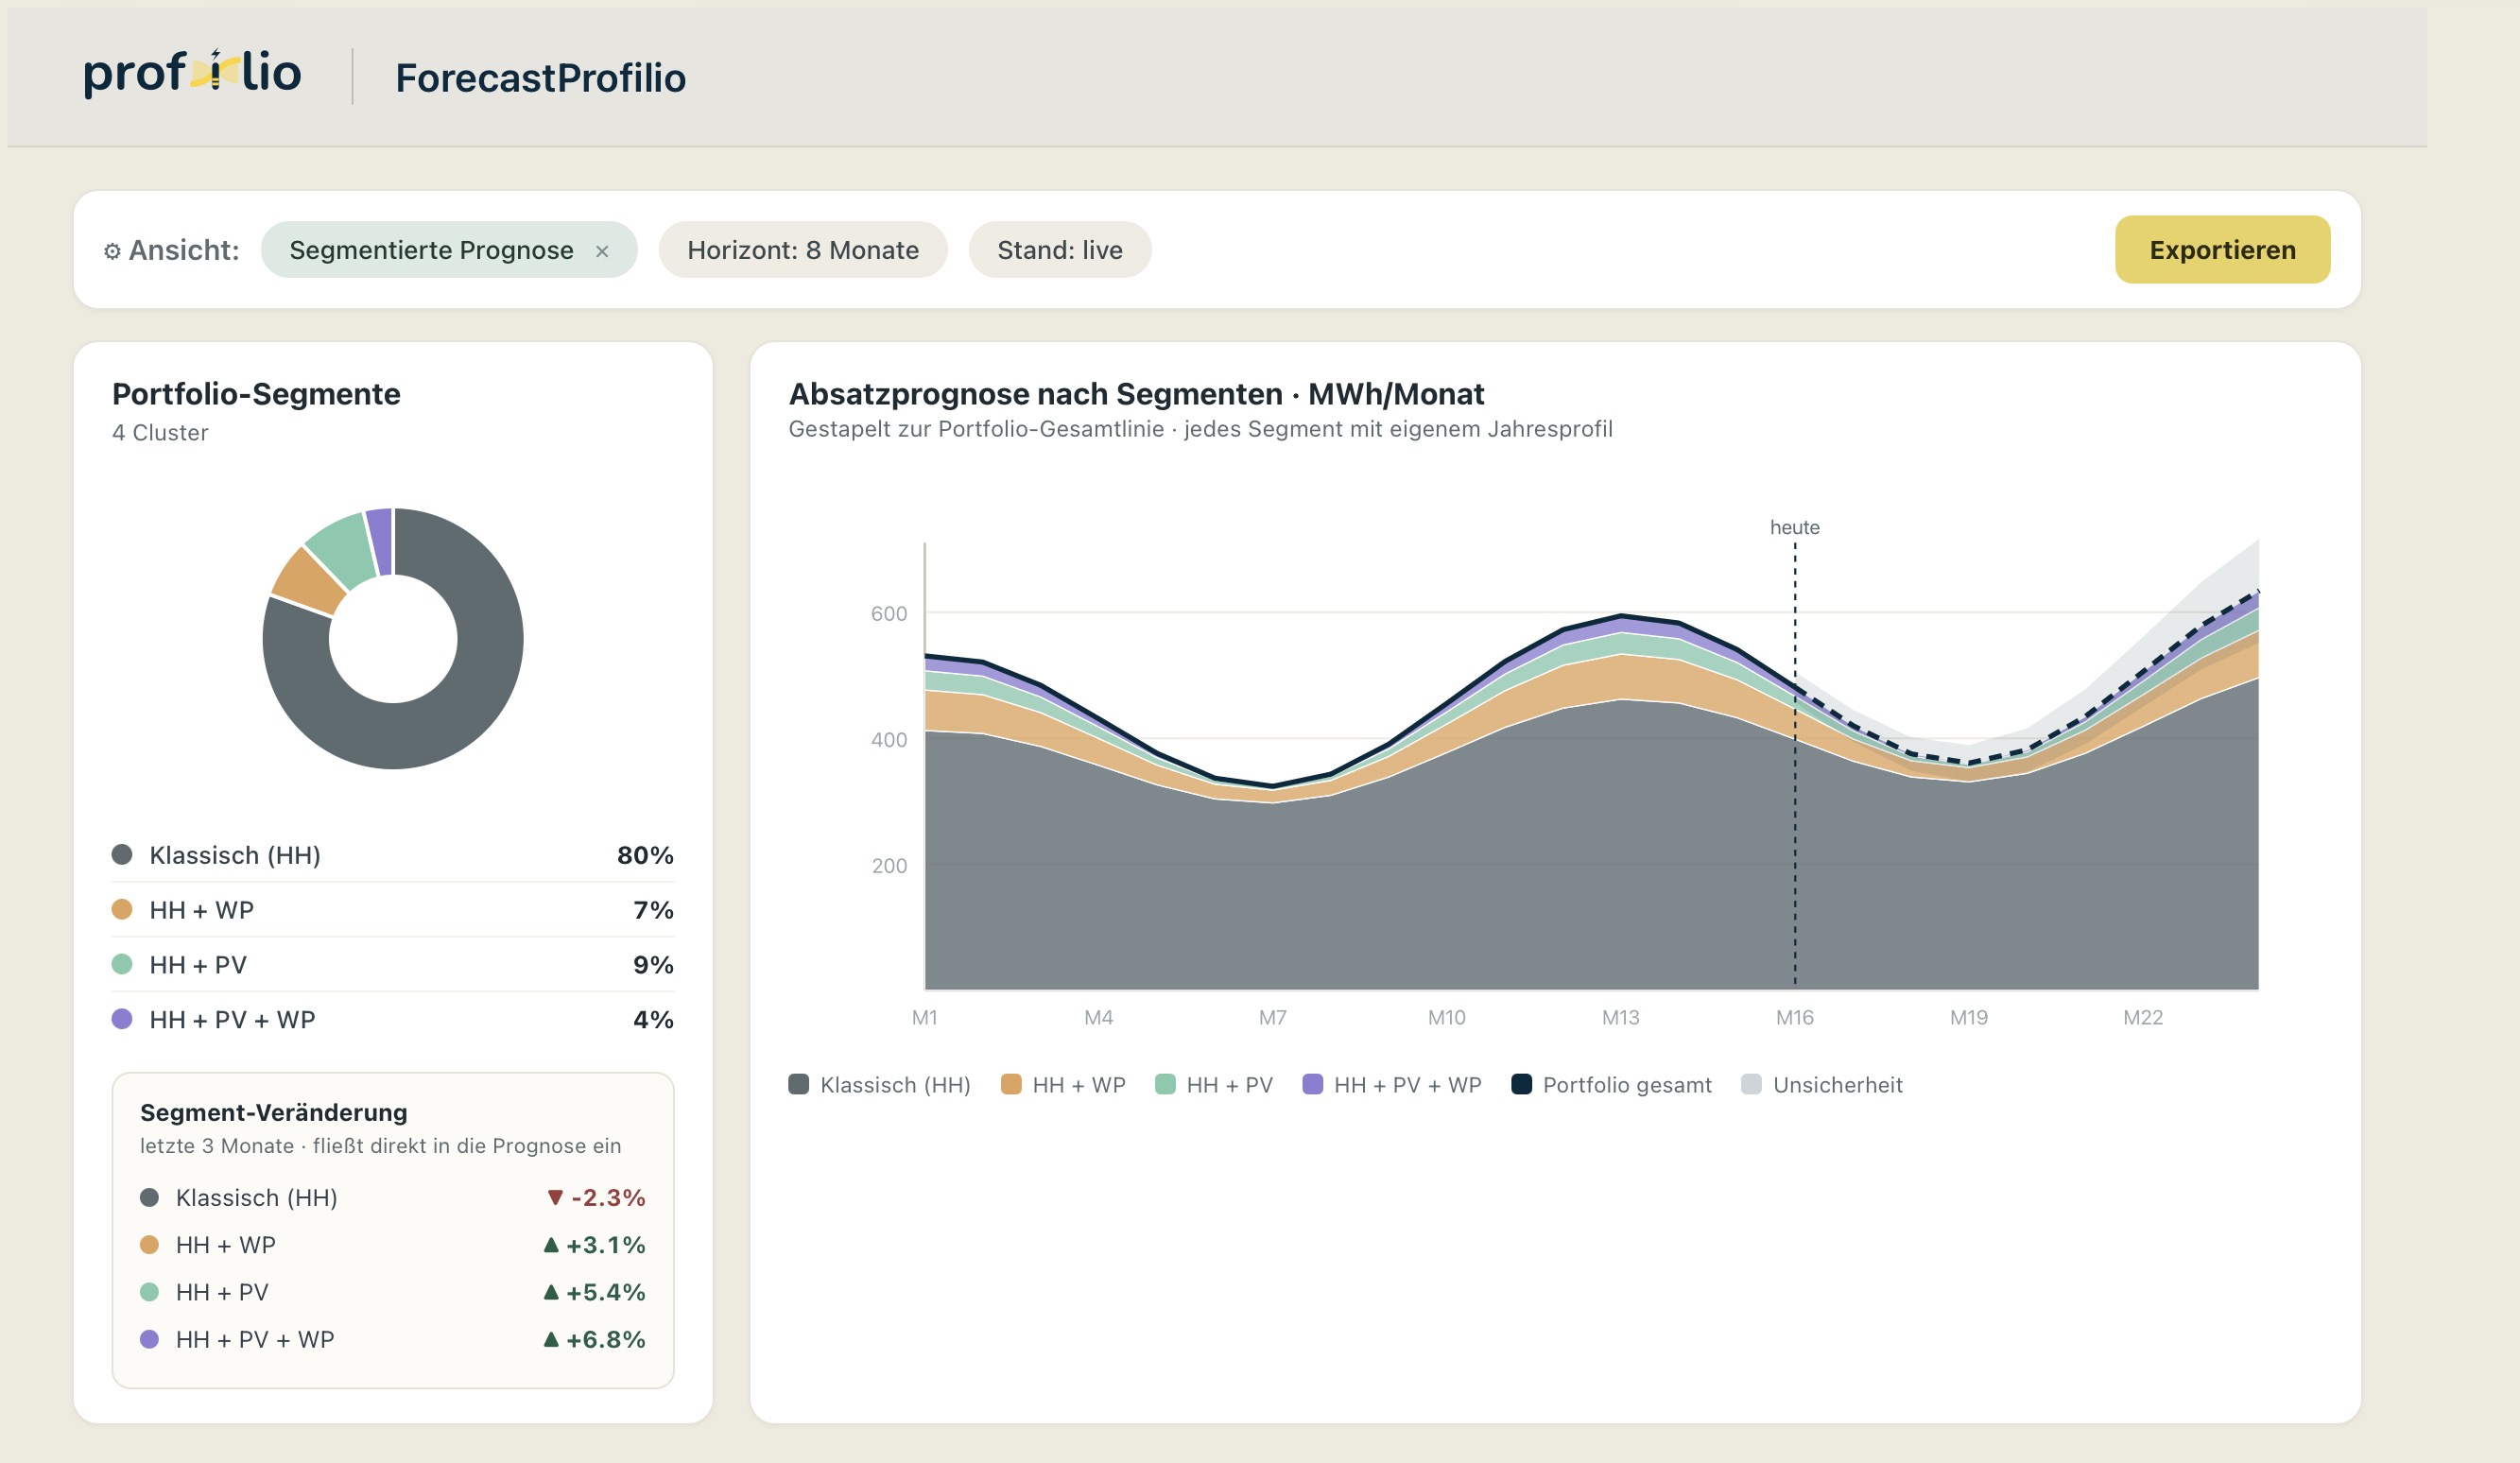Click the 600 y-axis value
The width and height of the screenshot is (2520, 1463).
889,614
